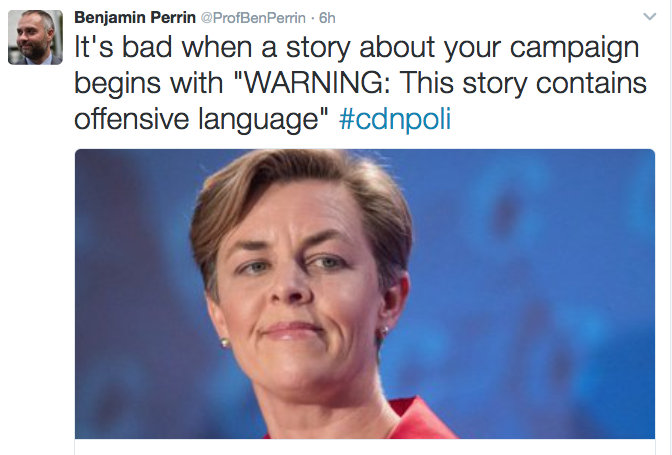
Task: Open the Benjamin Perrin display name link
Action: [135, 18]
